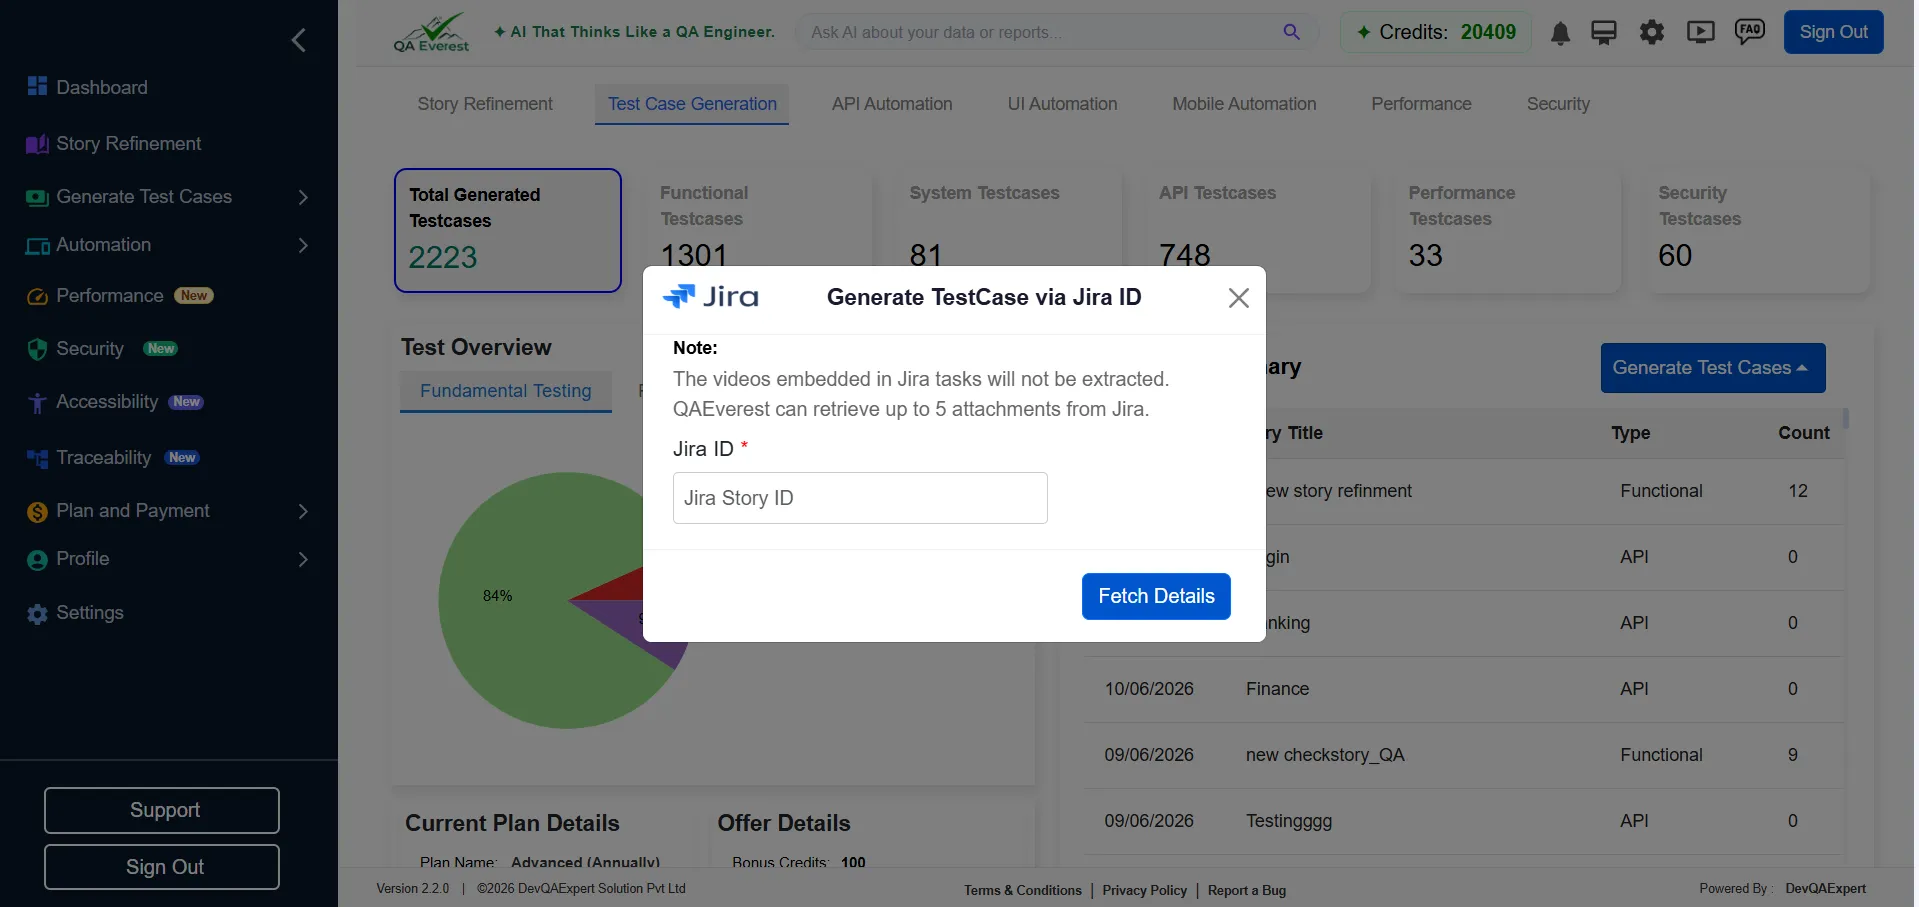Open the FAQ icon in the header
Image resolution: width=1919 pixels, height=907 pixels.
(x=1750, y=32)
